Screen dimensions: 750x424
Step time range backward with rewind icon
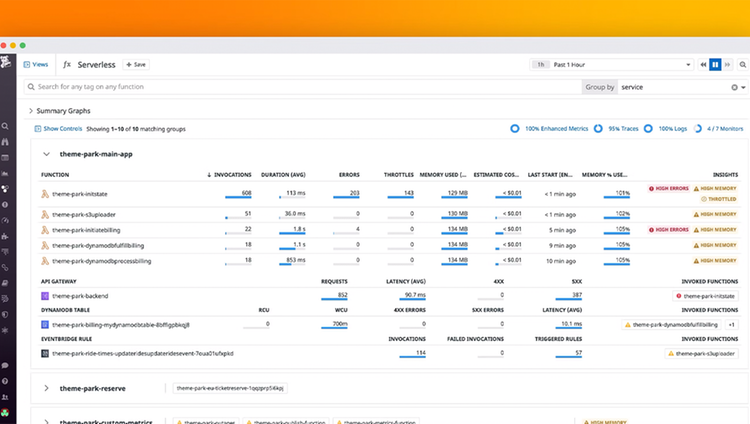pos(703,65)
